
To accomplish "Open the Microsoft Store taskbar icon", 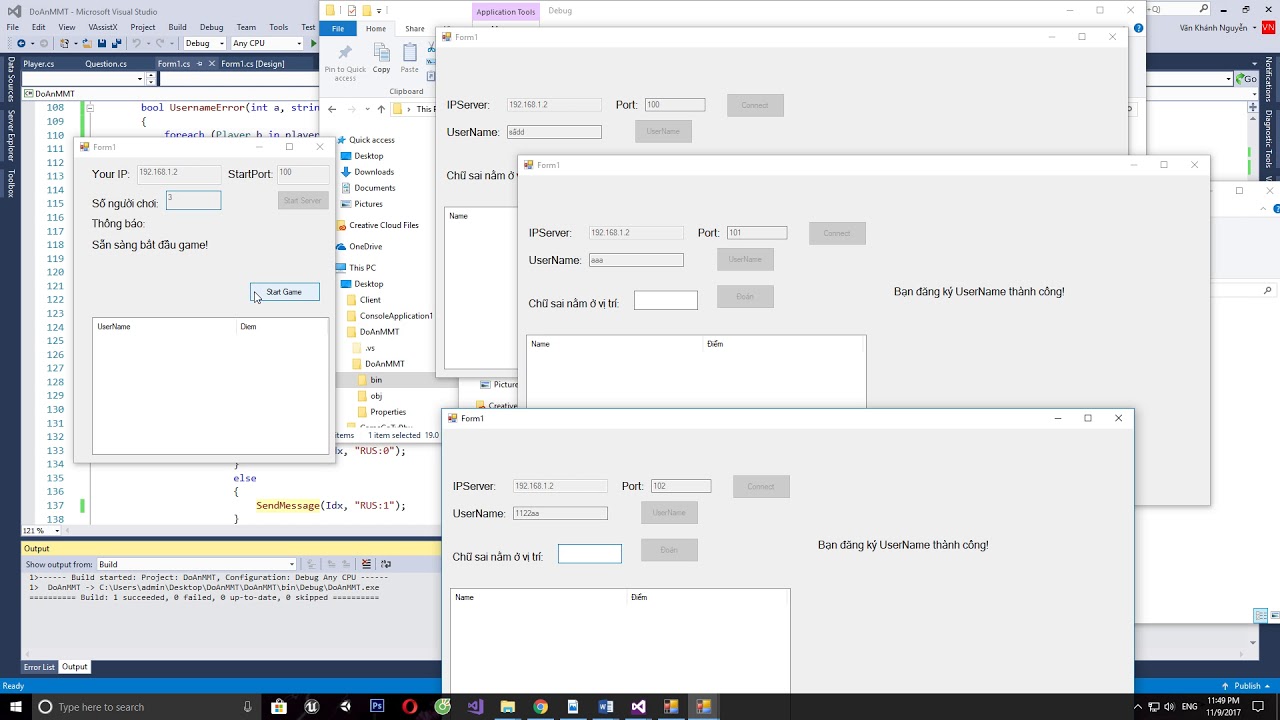I will [x=279, y=707].
